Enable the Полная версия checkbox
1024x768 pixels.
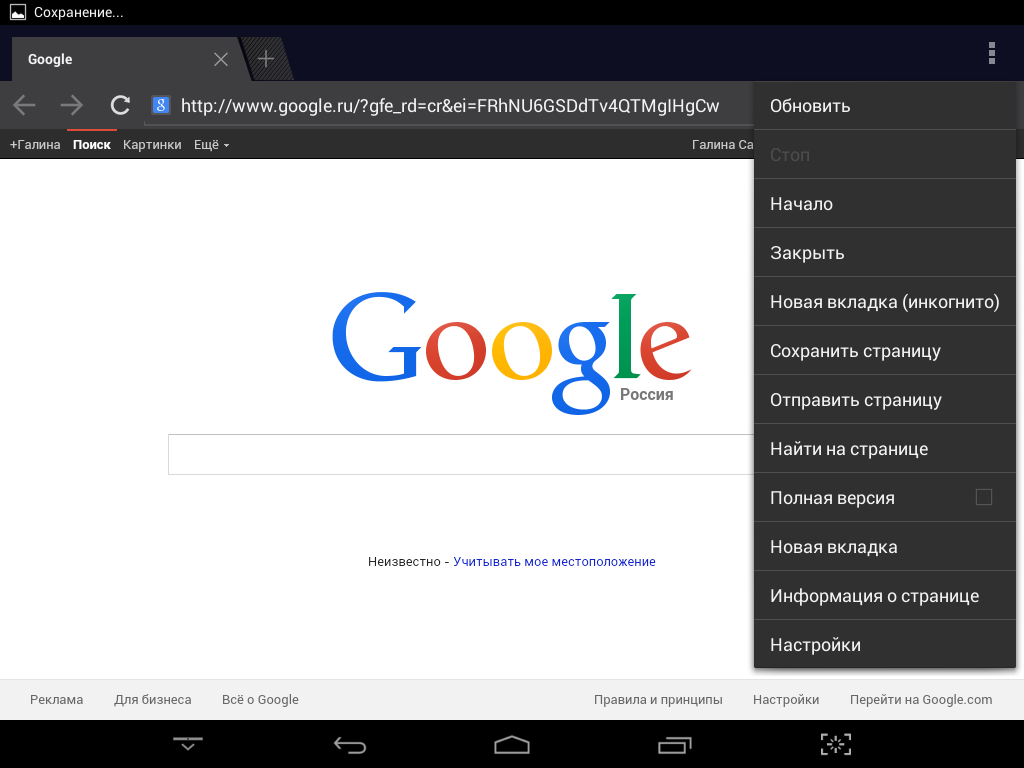click(x=984, y=497)
